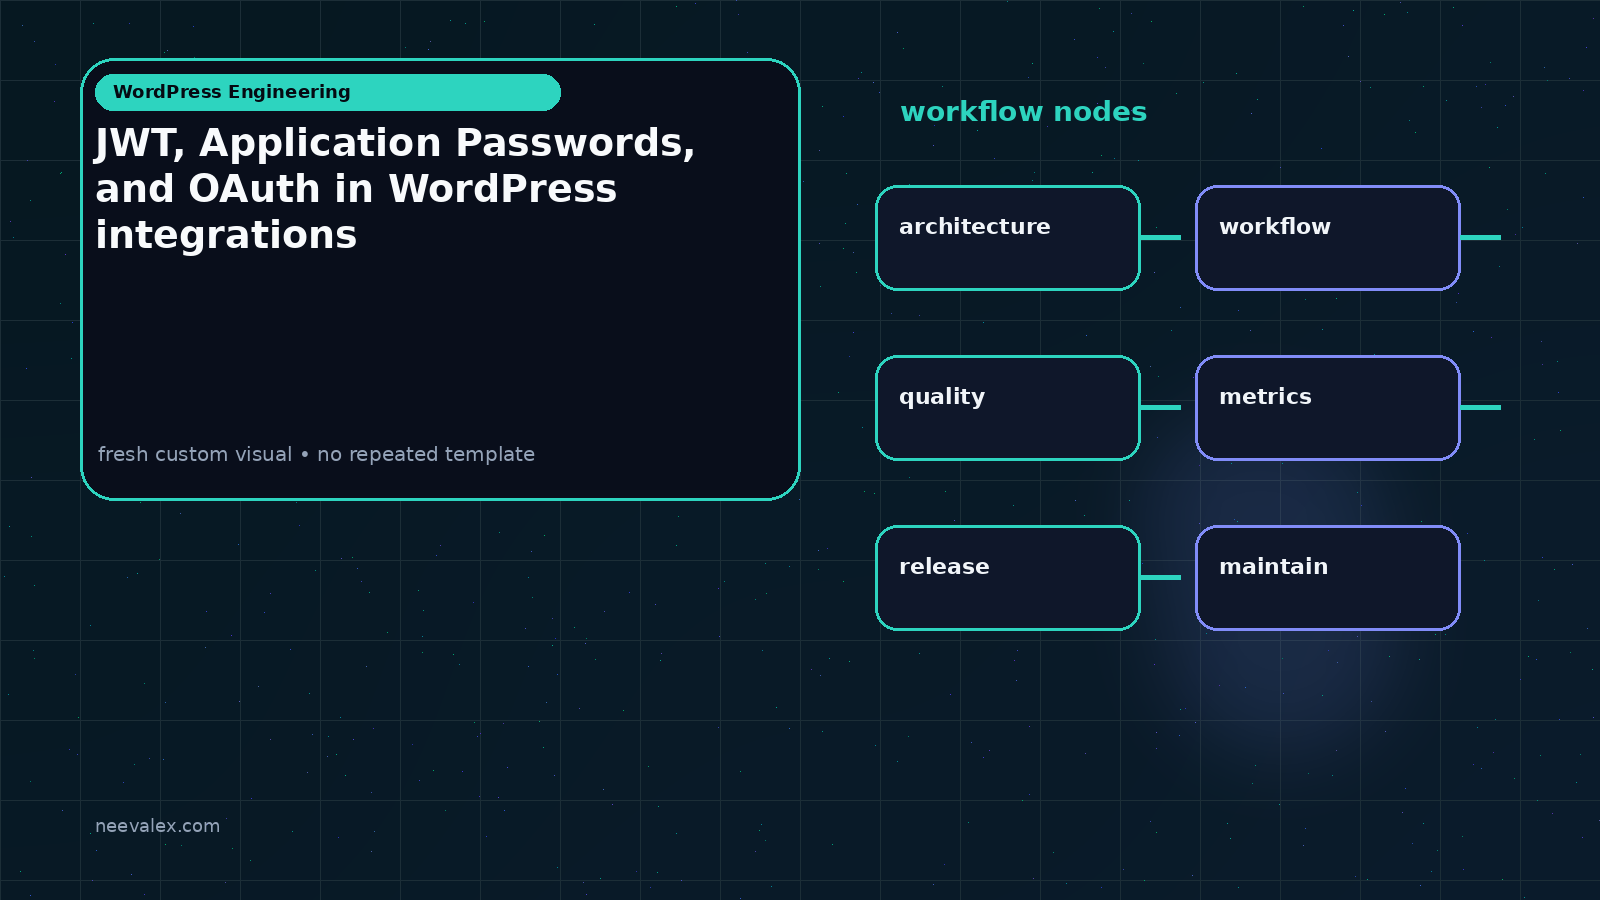
Task: Click the quality node
Action: point(1008,408)
